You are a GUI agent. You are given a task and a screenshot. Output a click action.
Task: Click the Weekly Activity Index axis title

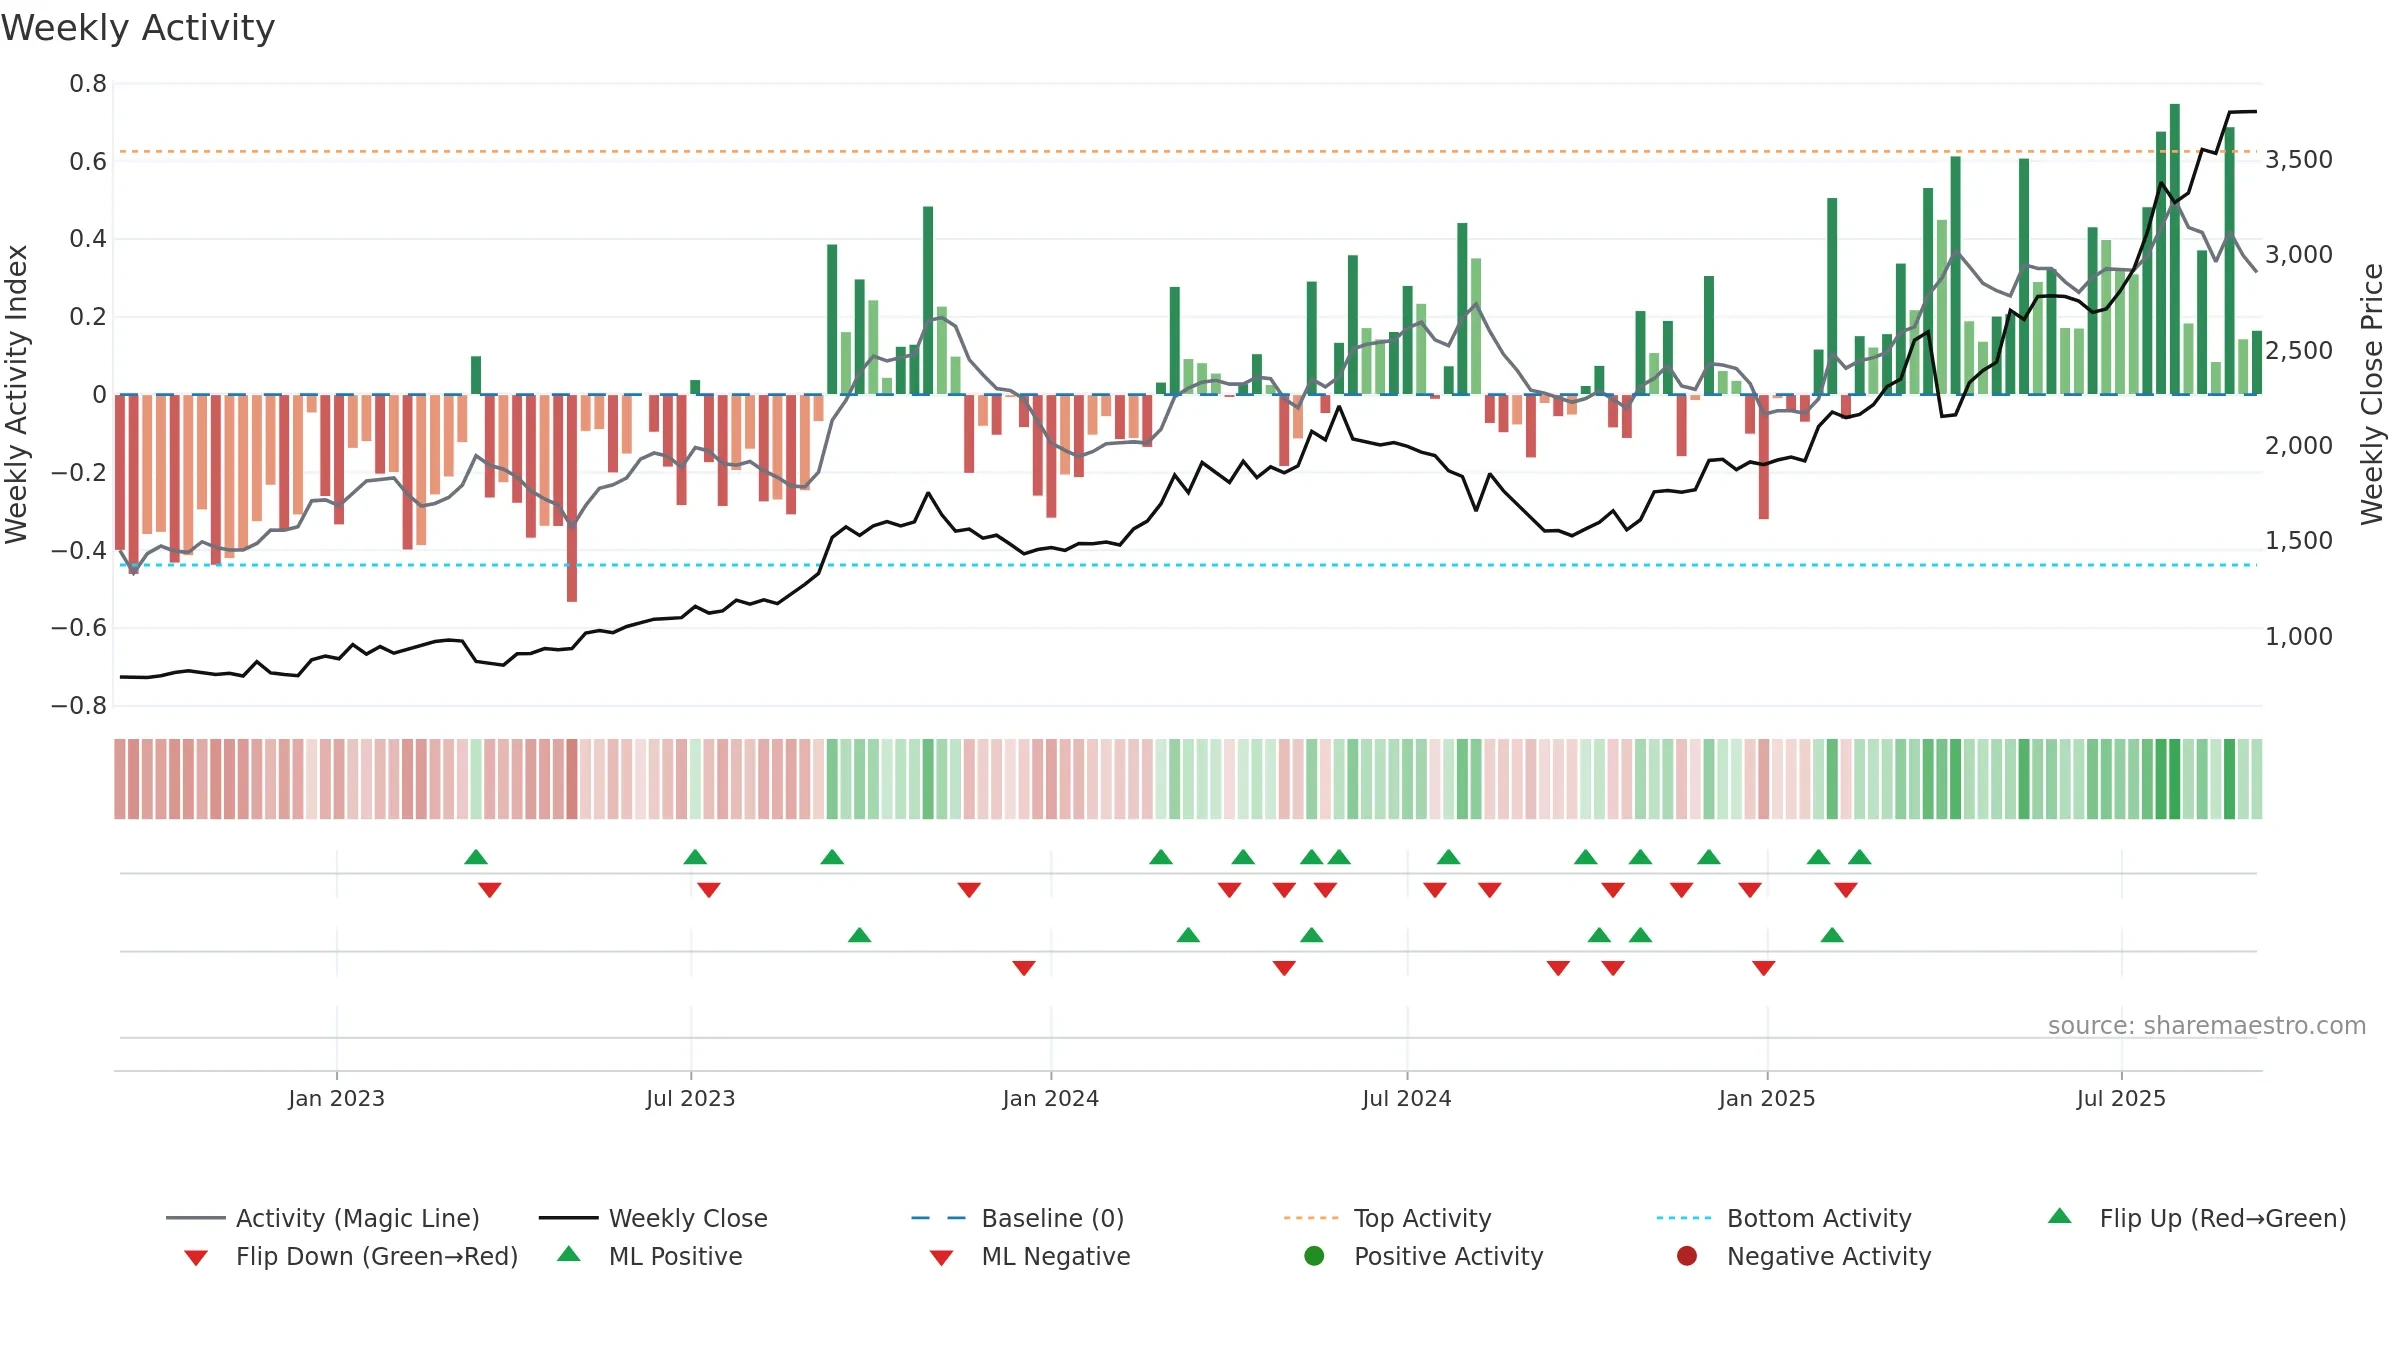click(x=16, y=394)
